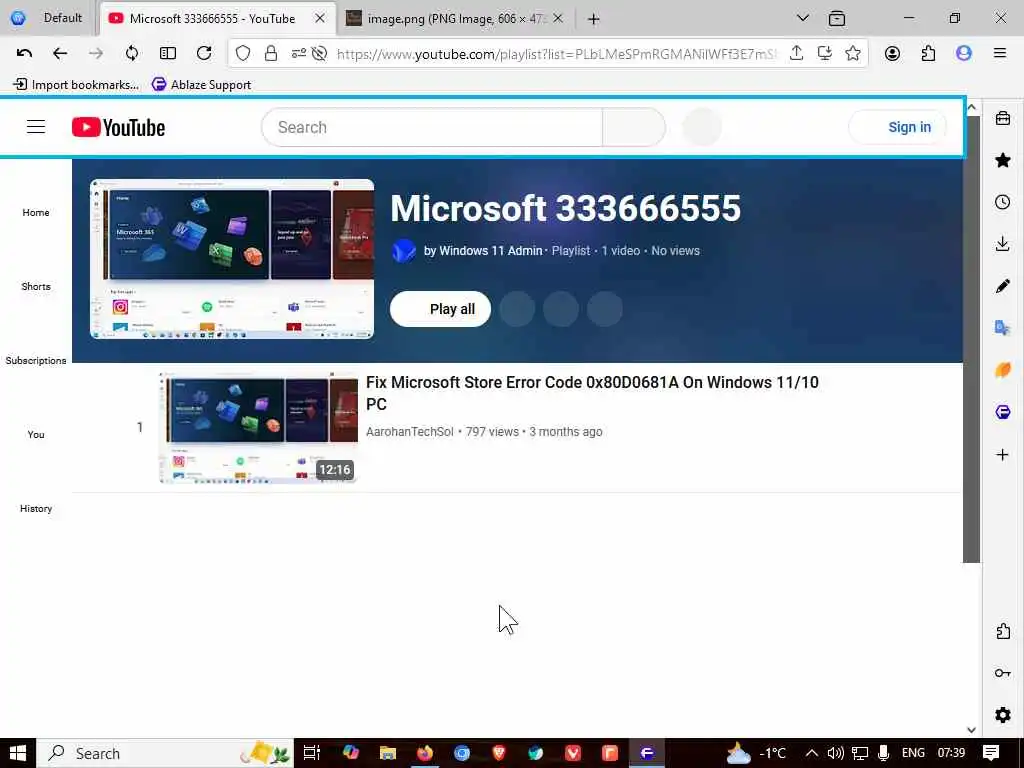The image size is (1024, 768).
Task: Open Subscriptions in YouTube sidebar
Action: (x=36, y=360)
